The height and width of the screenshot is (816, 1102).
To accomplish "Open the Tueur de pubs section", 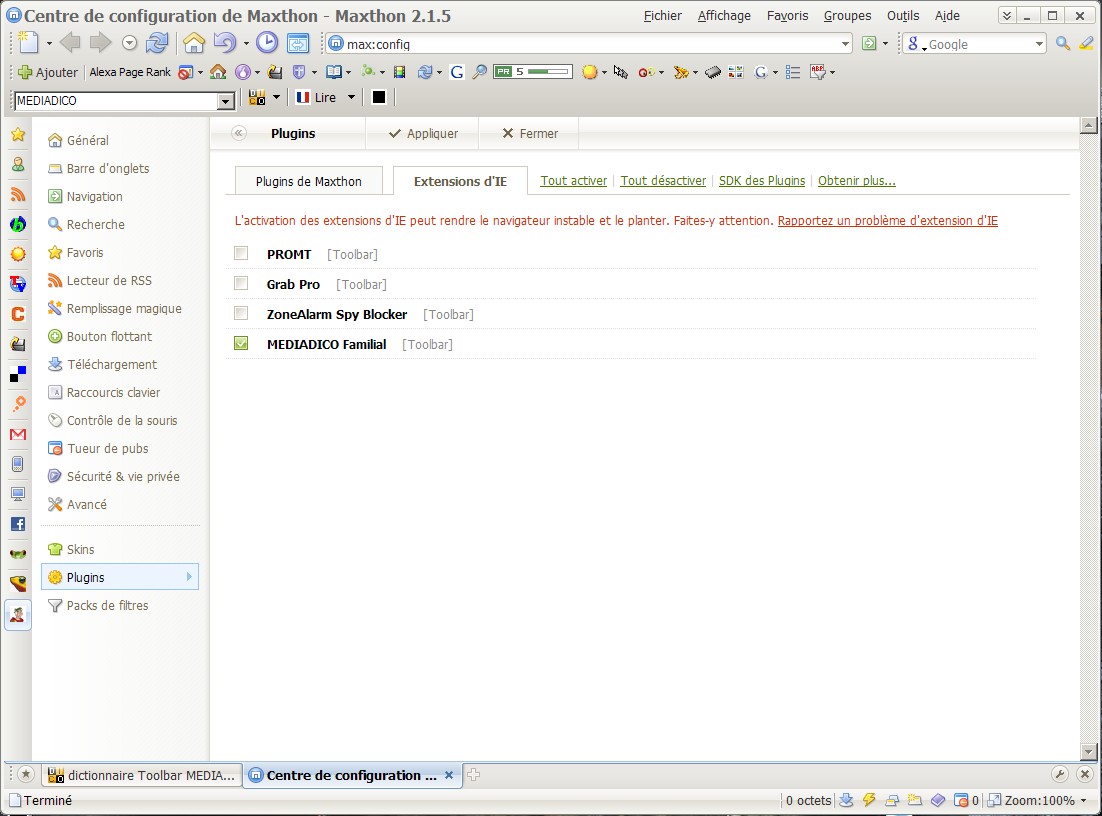I will point(98,448).
